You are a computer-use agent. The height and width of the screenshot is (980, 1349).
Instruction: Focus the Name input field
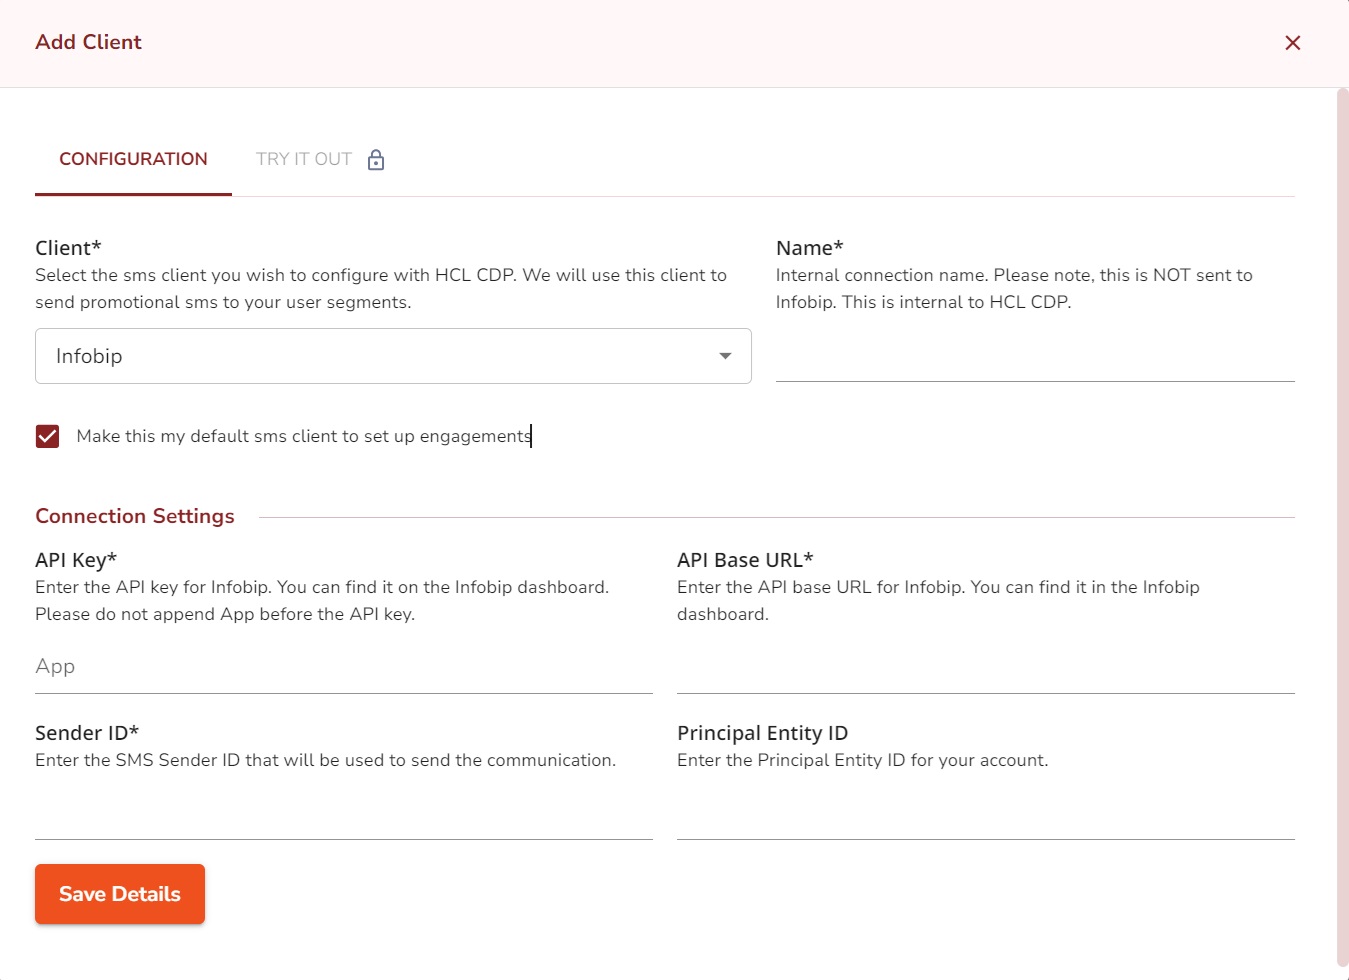coord(1034,358)
